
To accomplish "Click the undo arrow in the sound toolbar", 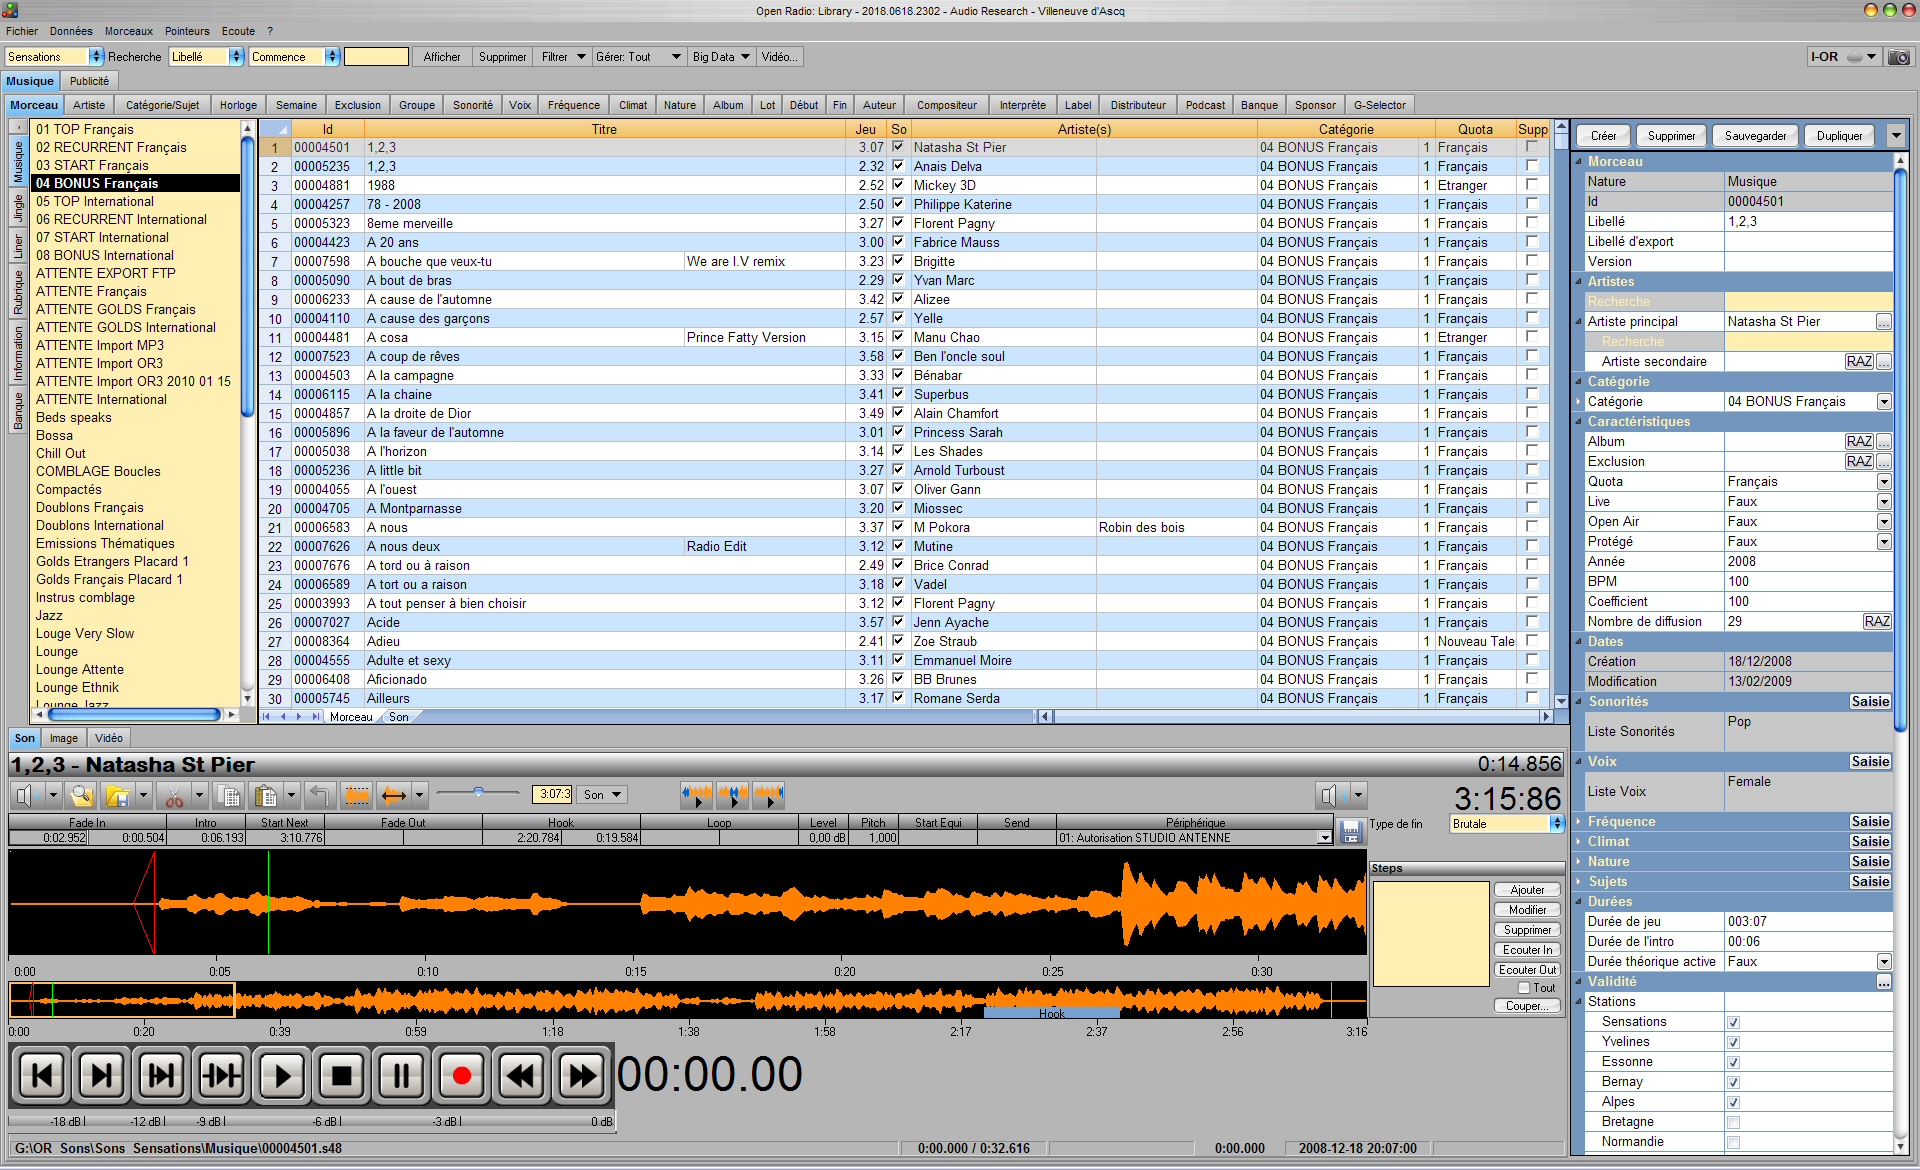I will tap(321, 795).
